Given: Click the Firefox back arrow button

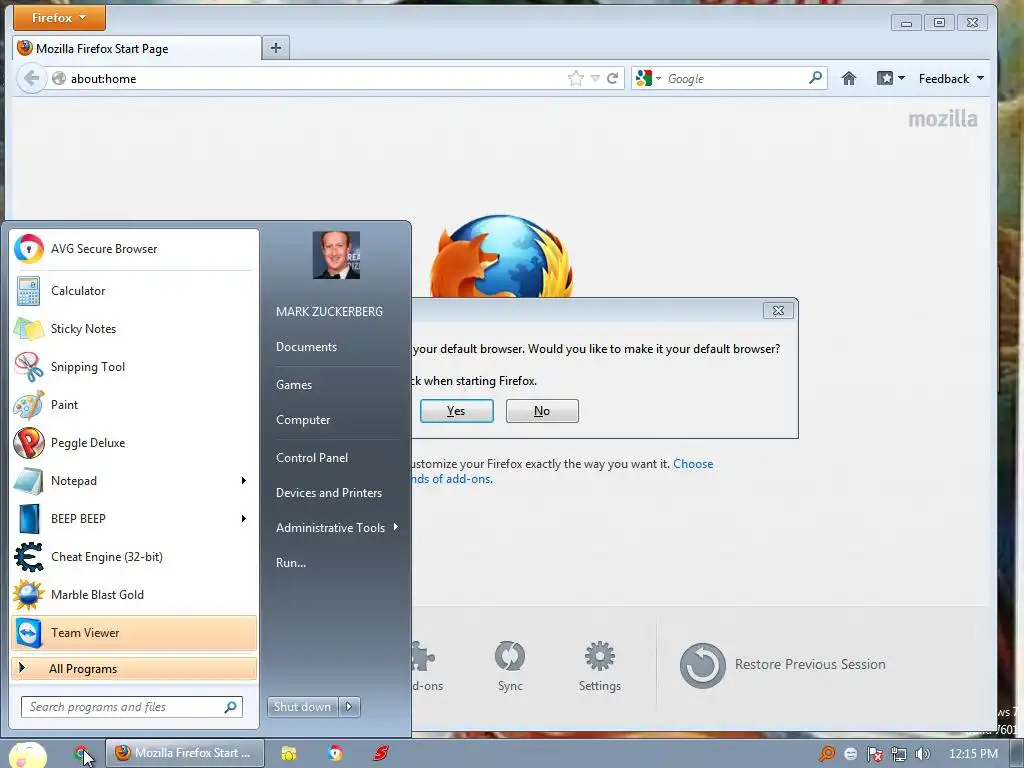Looking at the screenshot, I should 31,78.
